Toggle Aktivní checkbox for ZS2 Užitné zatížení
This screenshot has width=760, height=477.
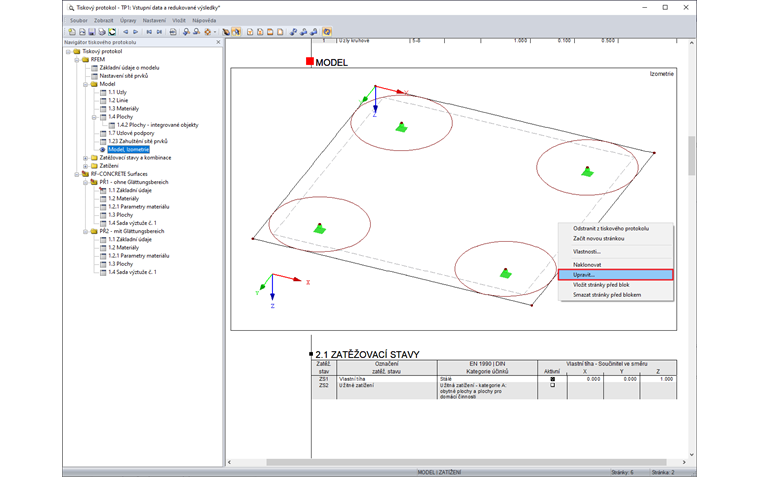(x=553, y=385)
